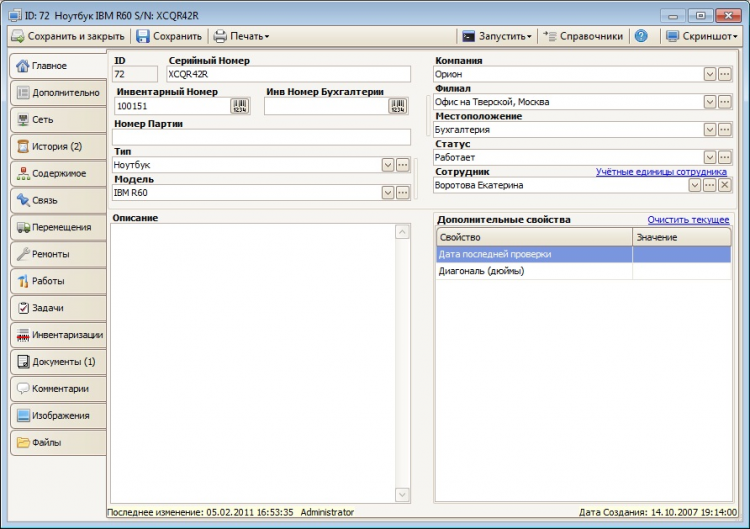Open the Документы (1) tab
This screenshot has height=529, width=750.
pyautogui.click(x=58, y=362)
